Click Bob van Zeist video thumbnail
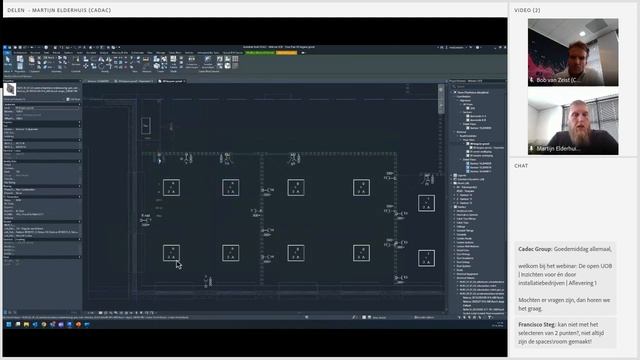This screenshot has width=640, height=360. point(573,52)
